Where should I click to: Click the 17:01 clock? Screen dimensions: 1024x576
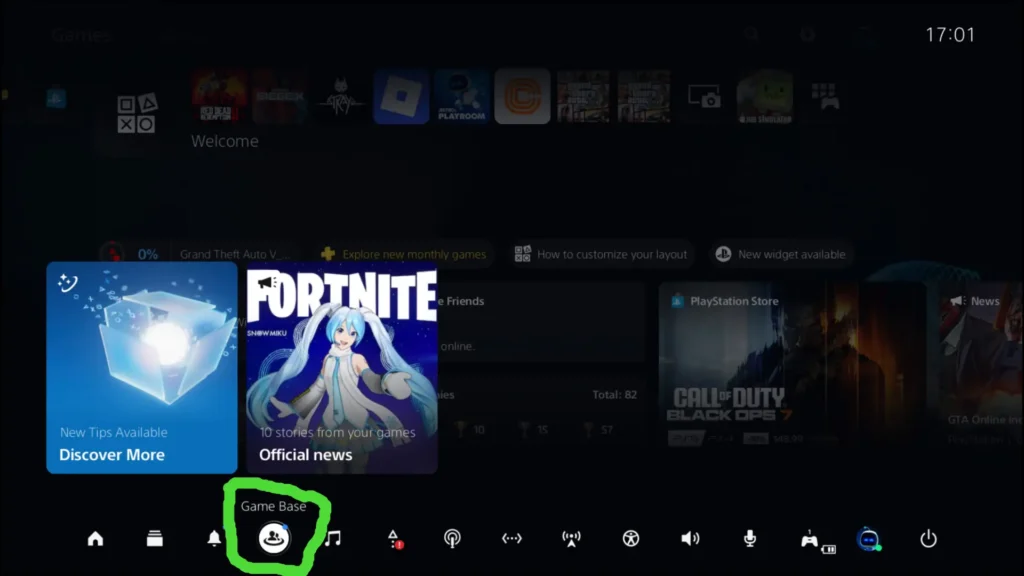pos(950,35)
